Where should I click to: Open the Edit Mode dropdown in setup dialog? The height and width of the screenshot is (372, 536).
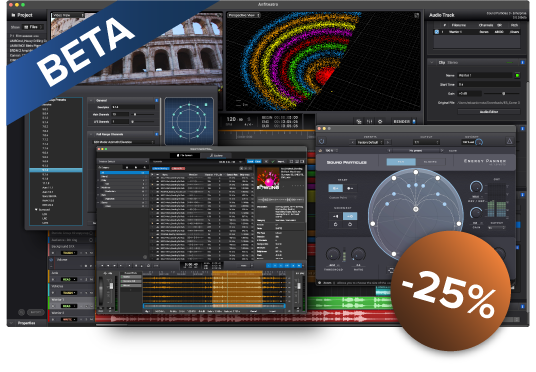(x=123, y=142)
